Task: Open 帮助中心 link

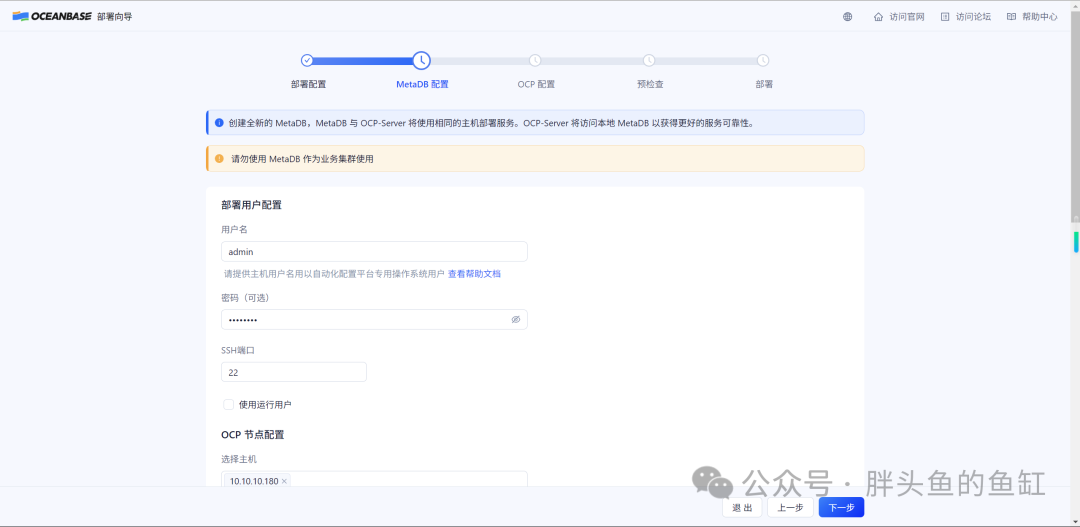Action: click(x=1040, y=17)
